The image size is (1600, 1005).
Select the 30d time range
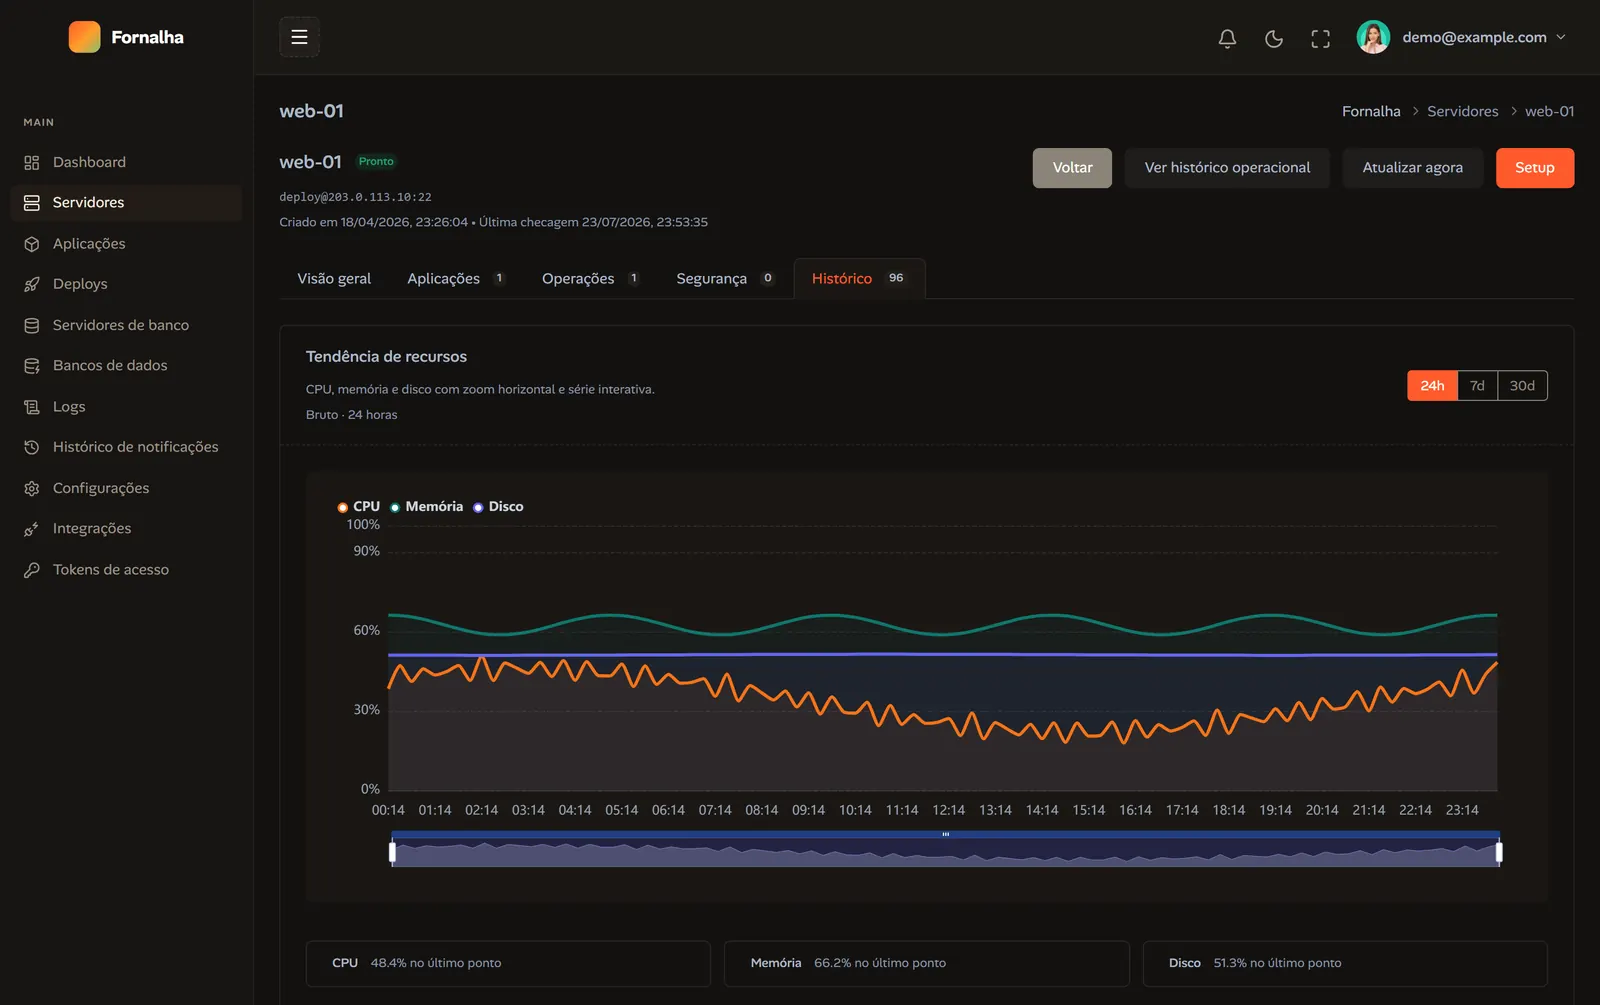tap(1522, 386)
